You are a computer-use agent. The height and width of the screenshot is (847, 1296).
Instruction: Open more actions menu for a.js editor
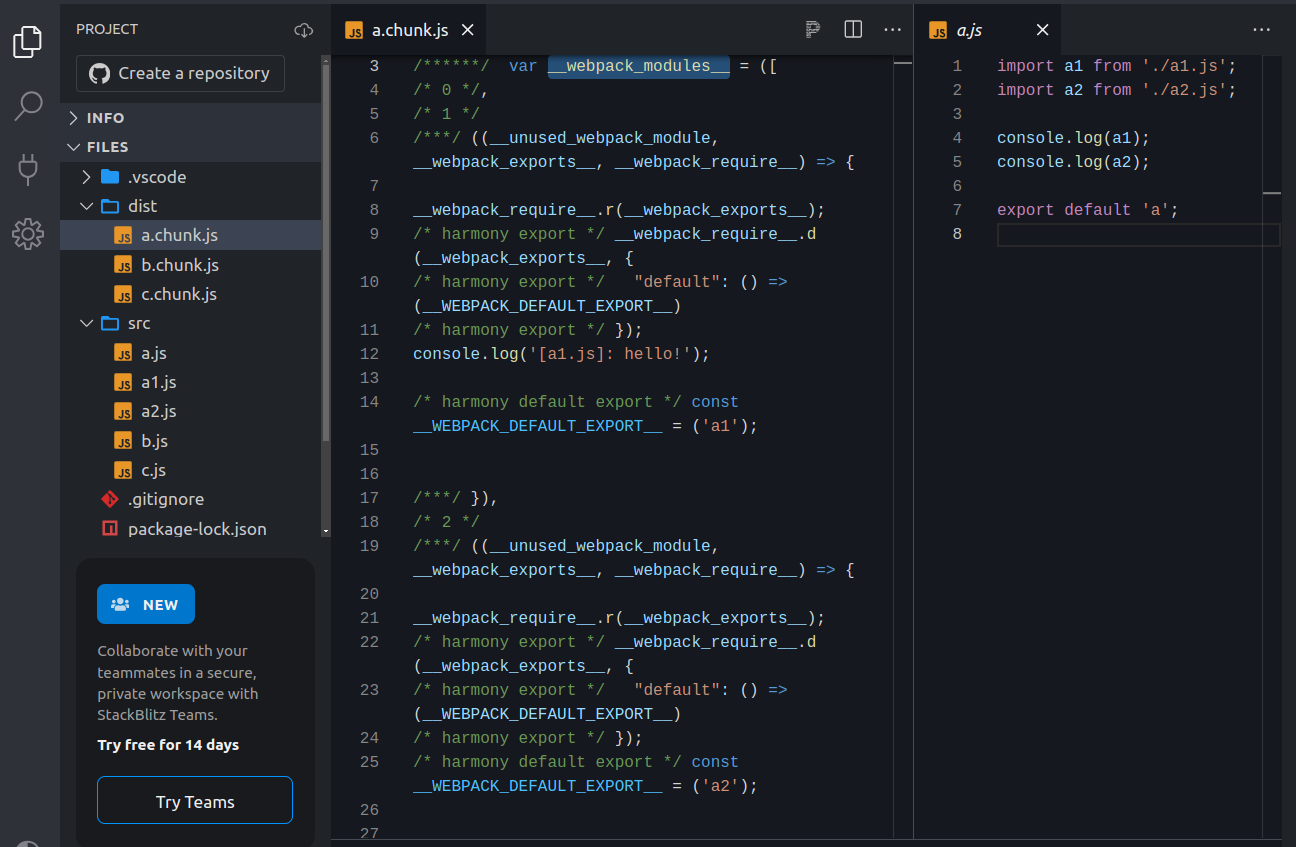(x=1262, y=30)
